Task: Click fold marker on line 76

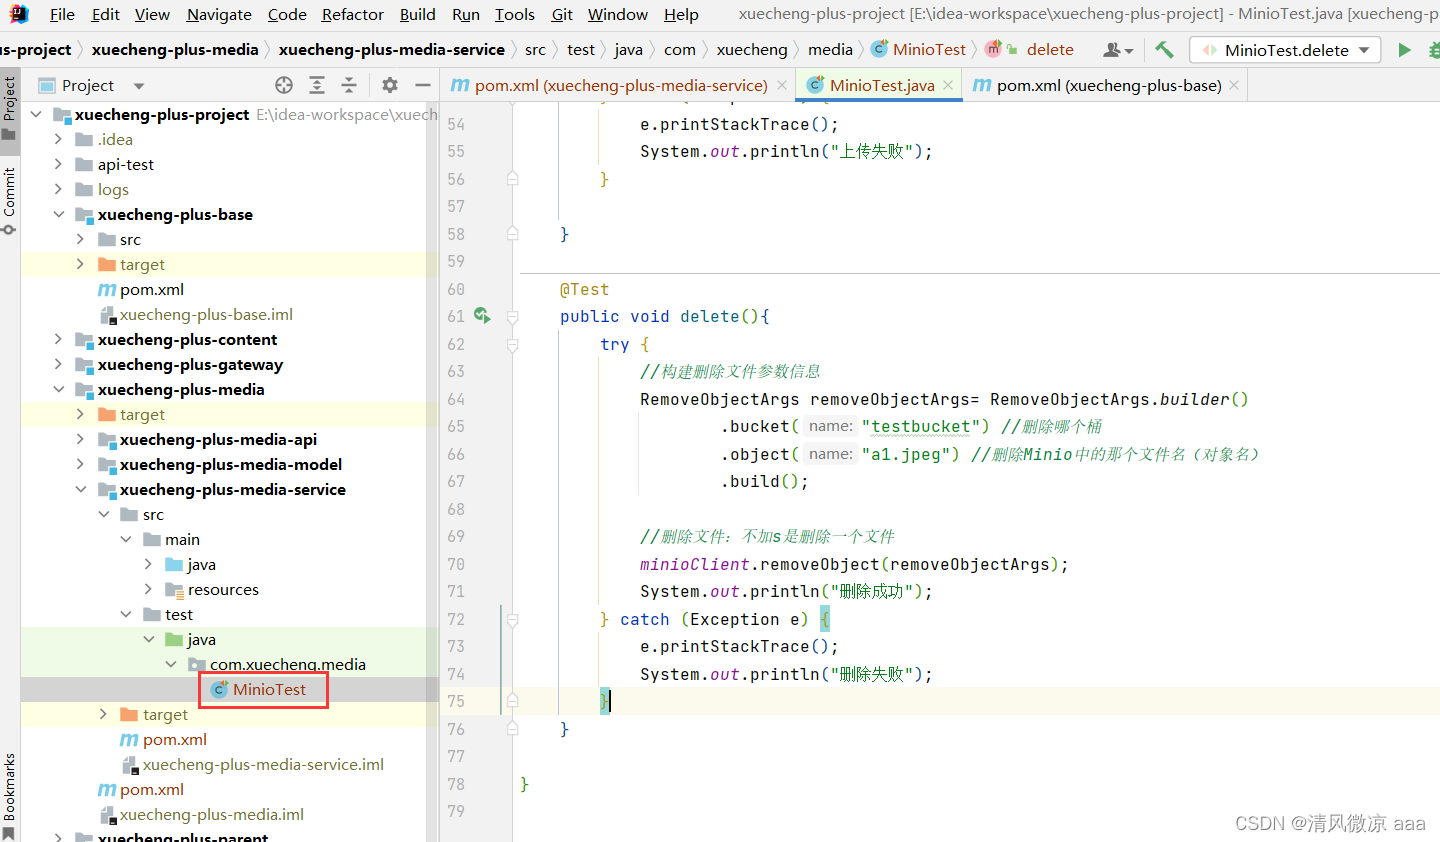Action: pyautogui.click(x=513, y=729)
